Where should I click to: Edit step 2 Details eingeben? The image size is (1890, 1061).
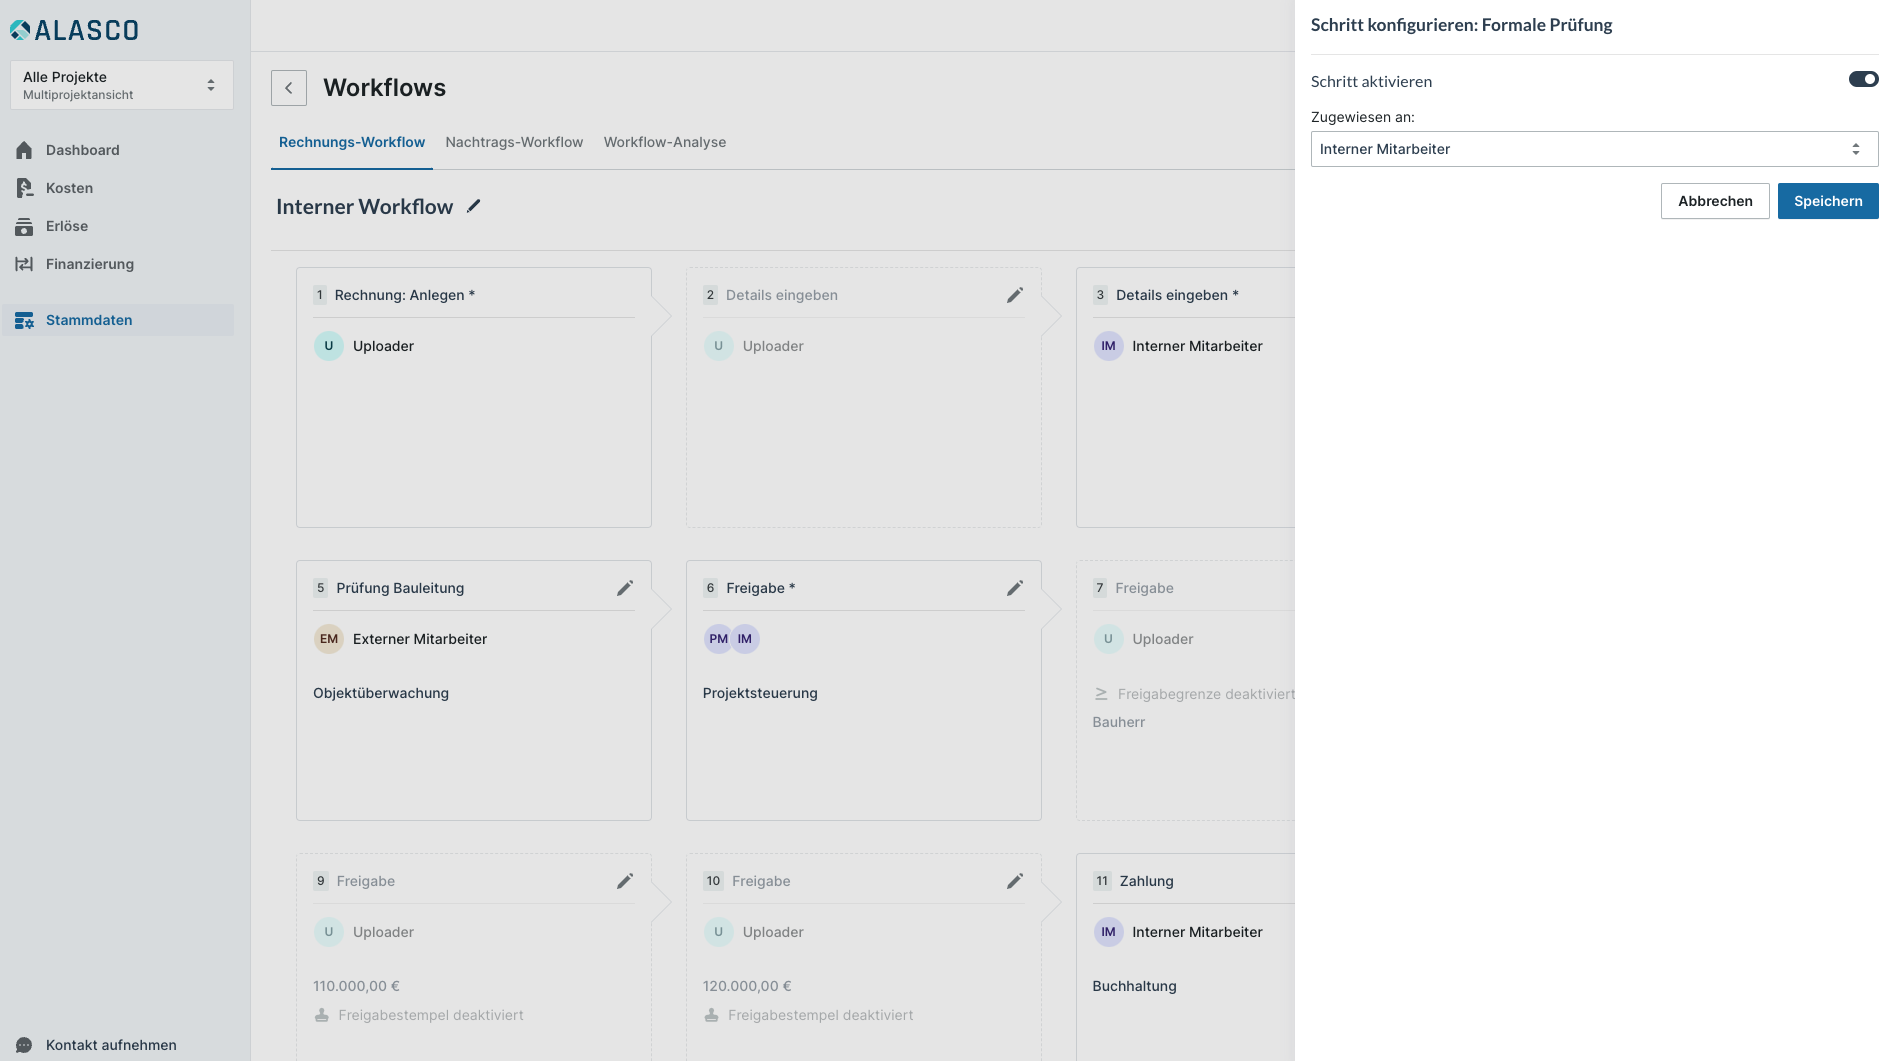click(x=1015, y=295)
